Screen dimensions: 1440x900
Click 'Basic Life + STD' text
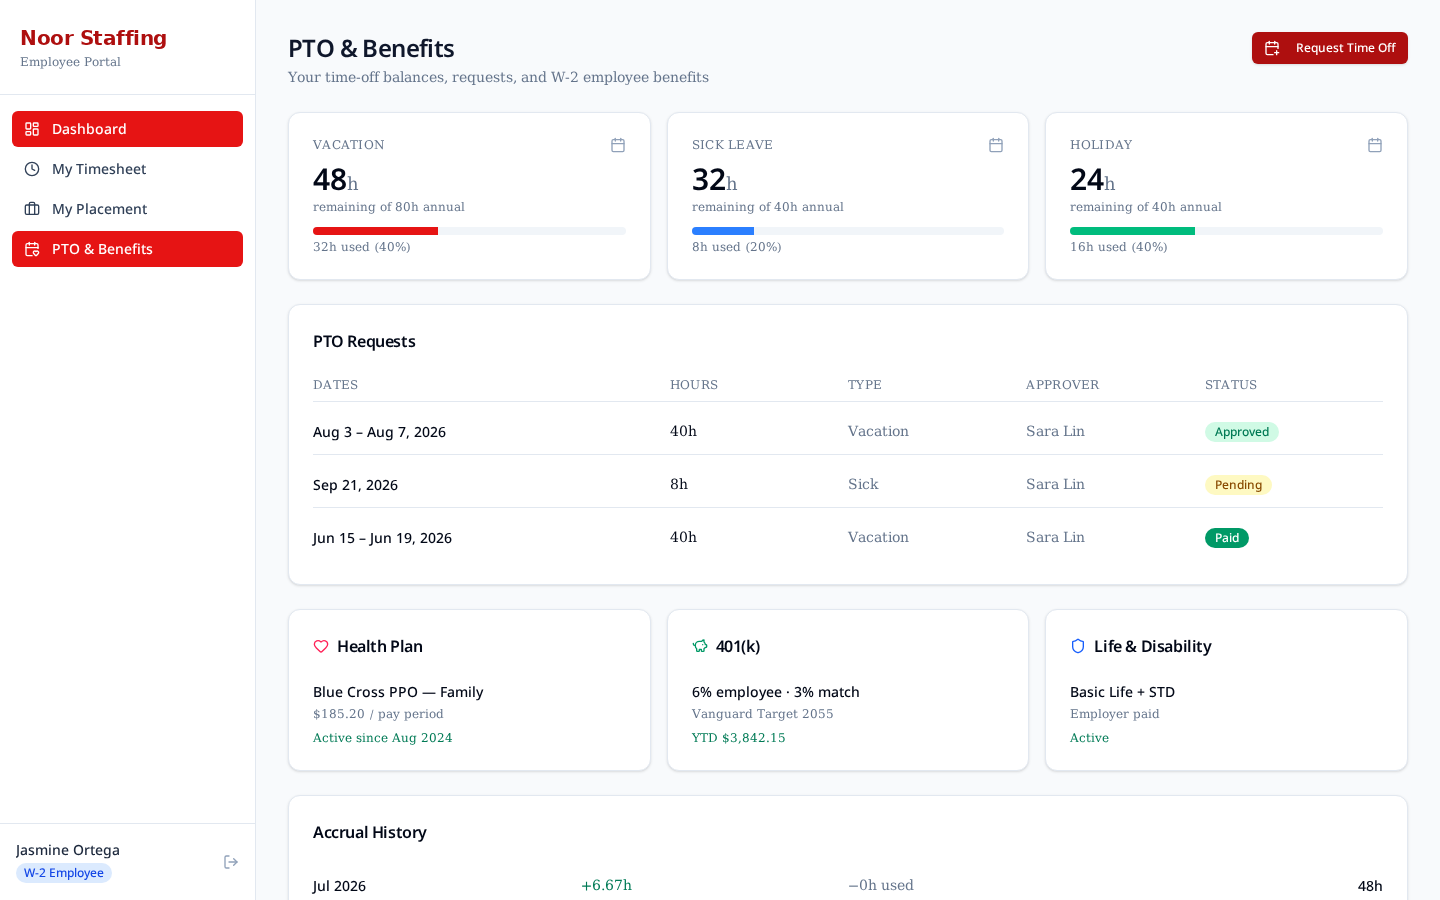pos(1122,692)
